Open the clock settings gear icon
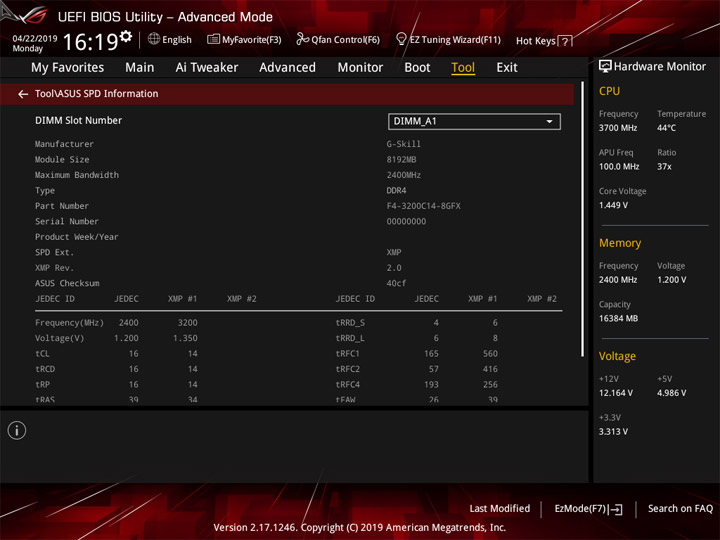Viewport: 720px width, 540px height. (x=126, y=36)
